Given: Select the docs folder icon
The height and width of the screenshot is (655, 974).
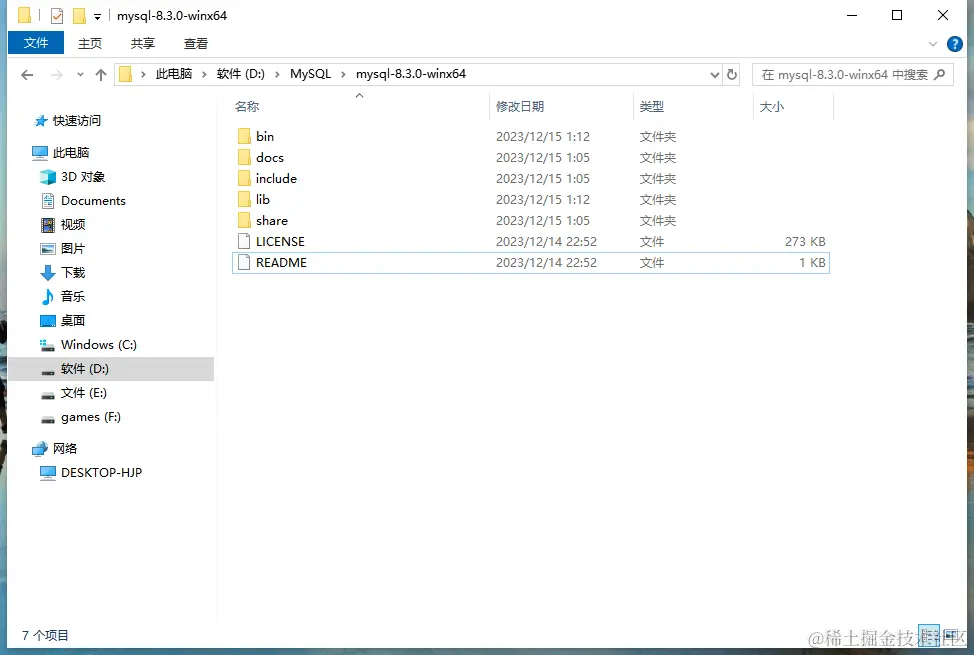Looking at the screenshot, I should coord(244,157).
